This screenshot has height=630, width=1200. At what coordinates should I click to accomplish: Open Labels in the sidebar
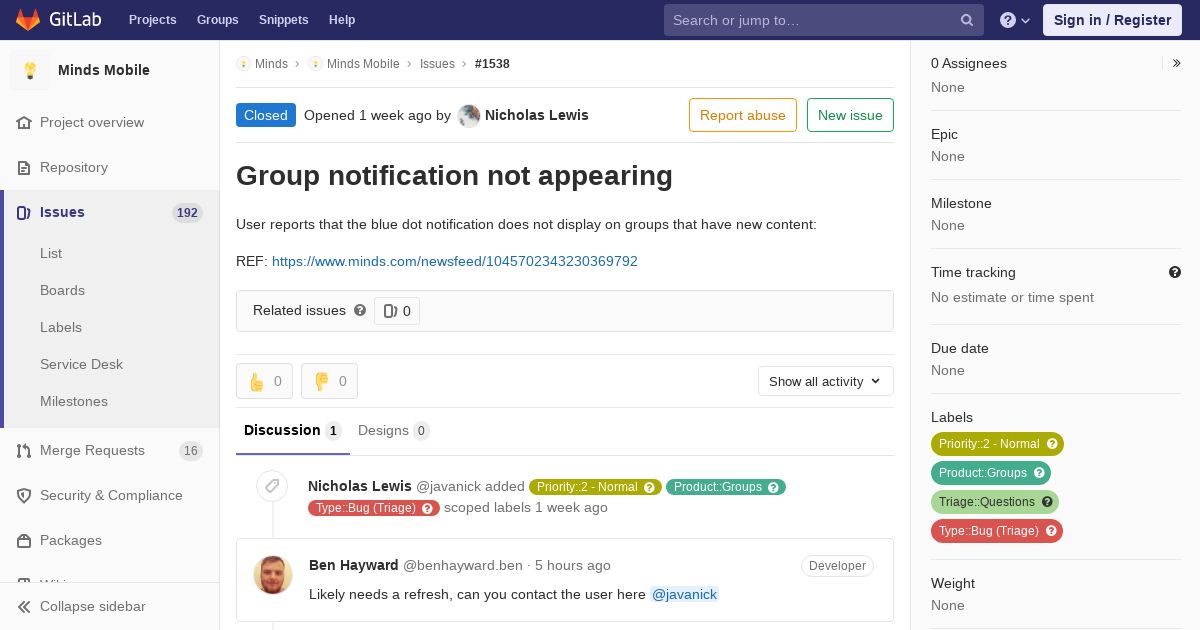(x=61, y=327)
